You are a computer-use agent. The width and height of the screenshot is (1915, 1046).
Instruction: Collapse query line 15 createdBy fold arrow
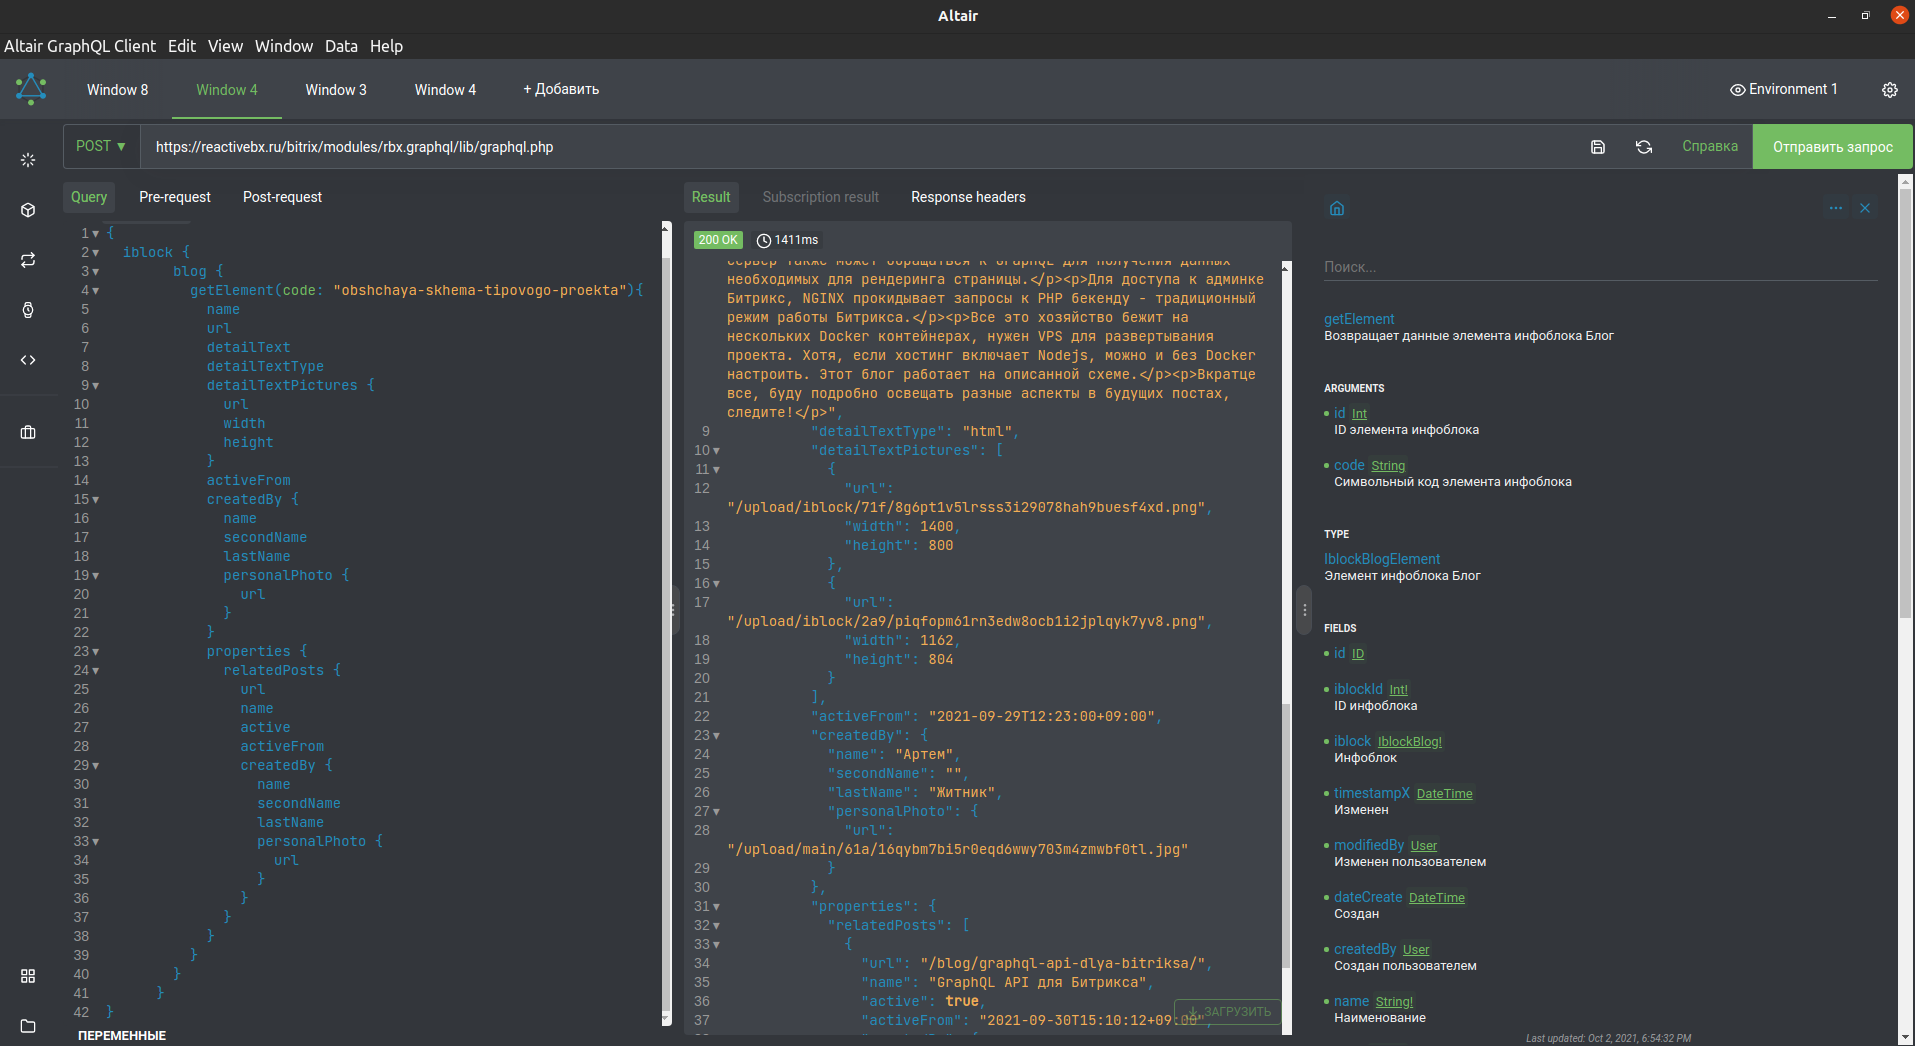[x=96, y=500]
